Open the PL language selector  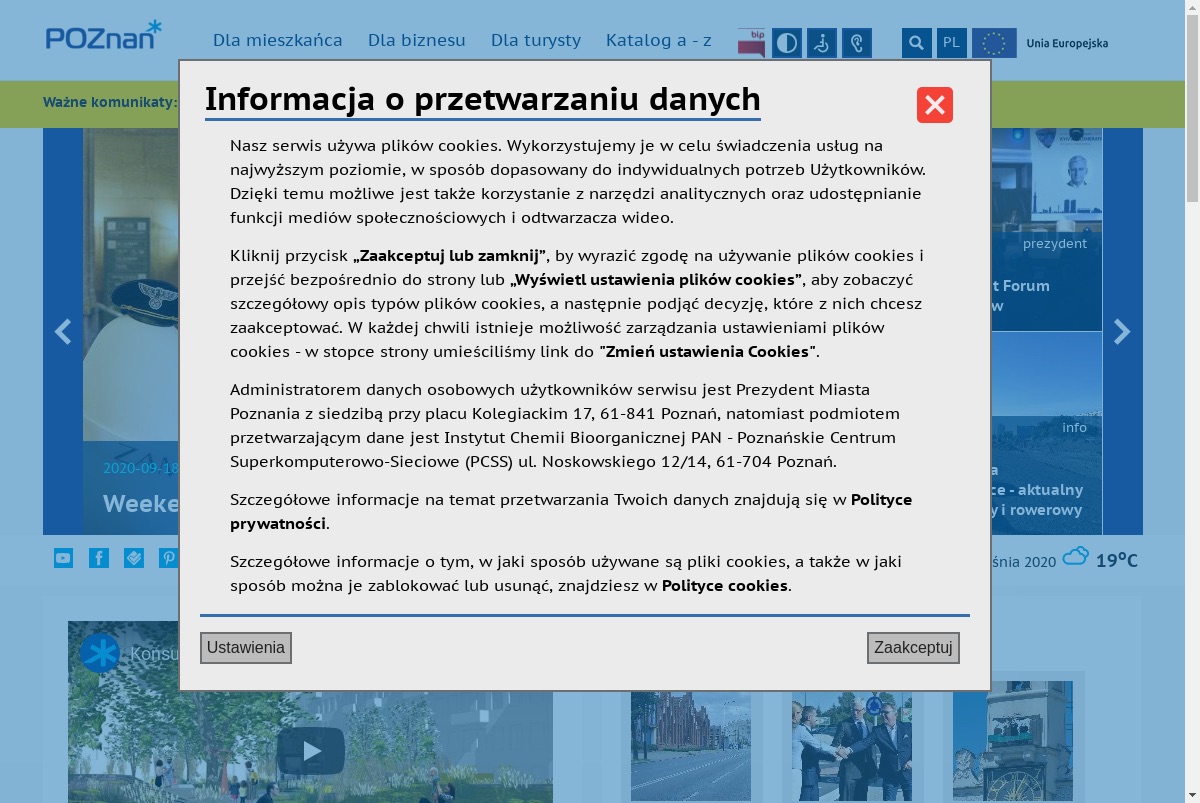952,43
